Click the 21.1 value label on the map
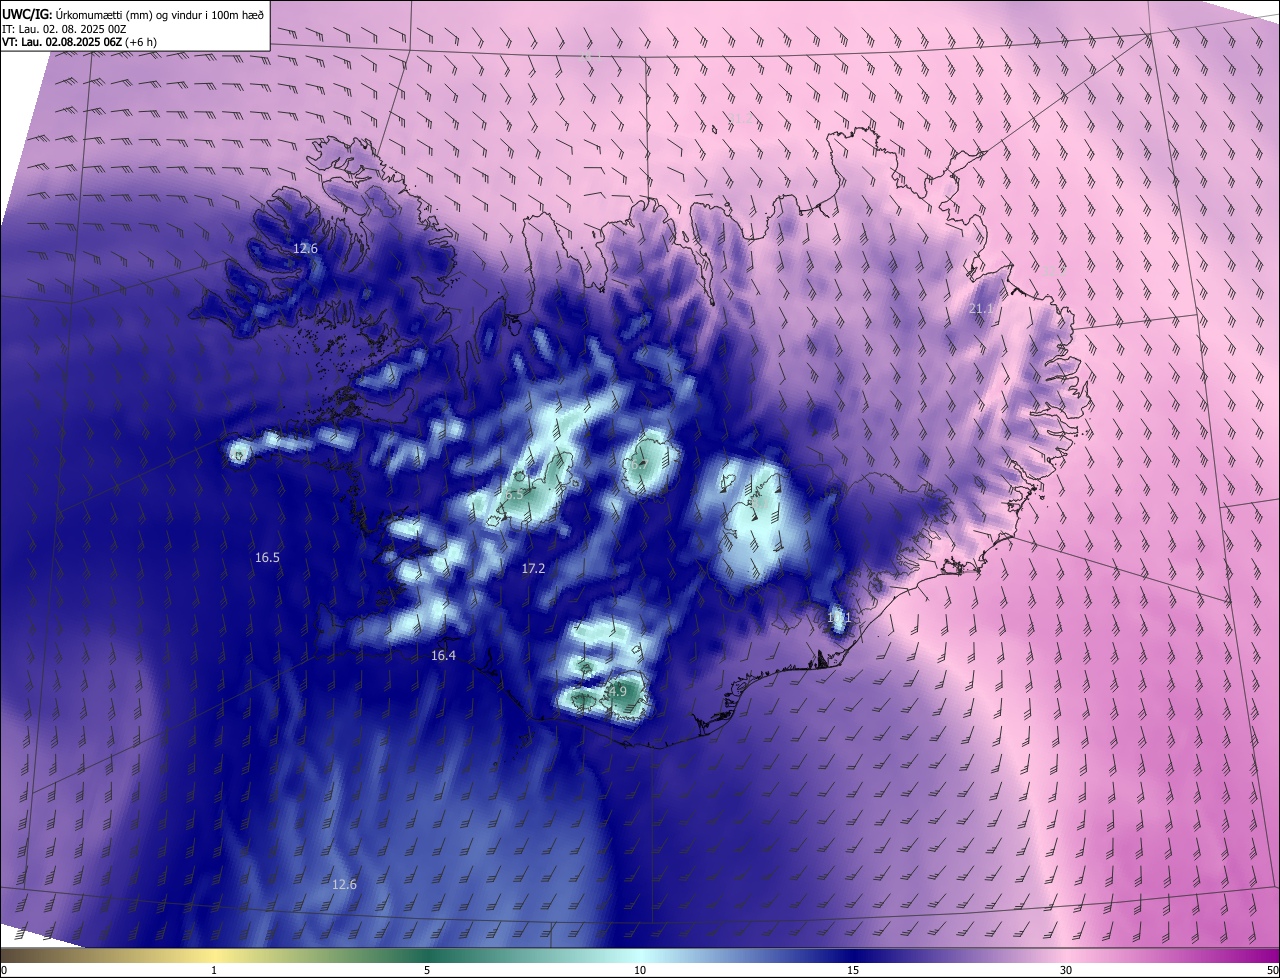The height and width of the screenshot is (978, 1280). pos(981,309)
